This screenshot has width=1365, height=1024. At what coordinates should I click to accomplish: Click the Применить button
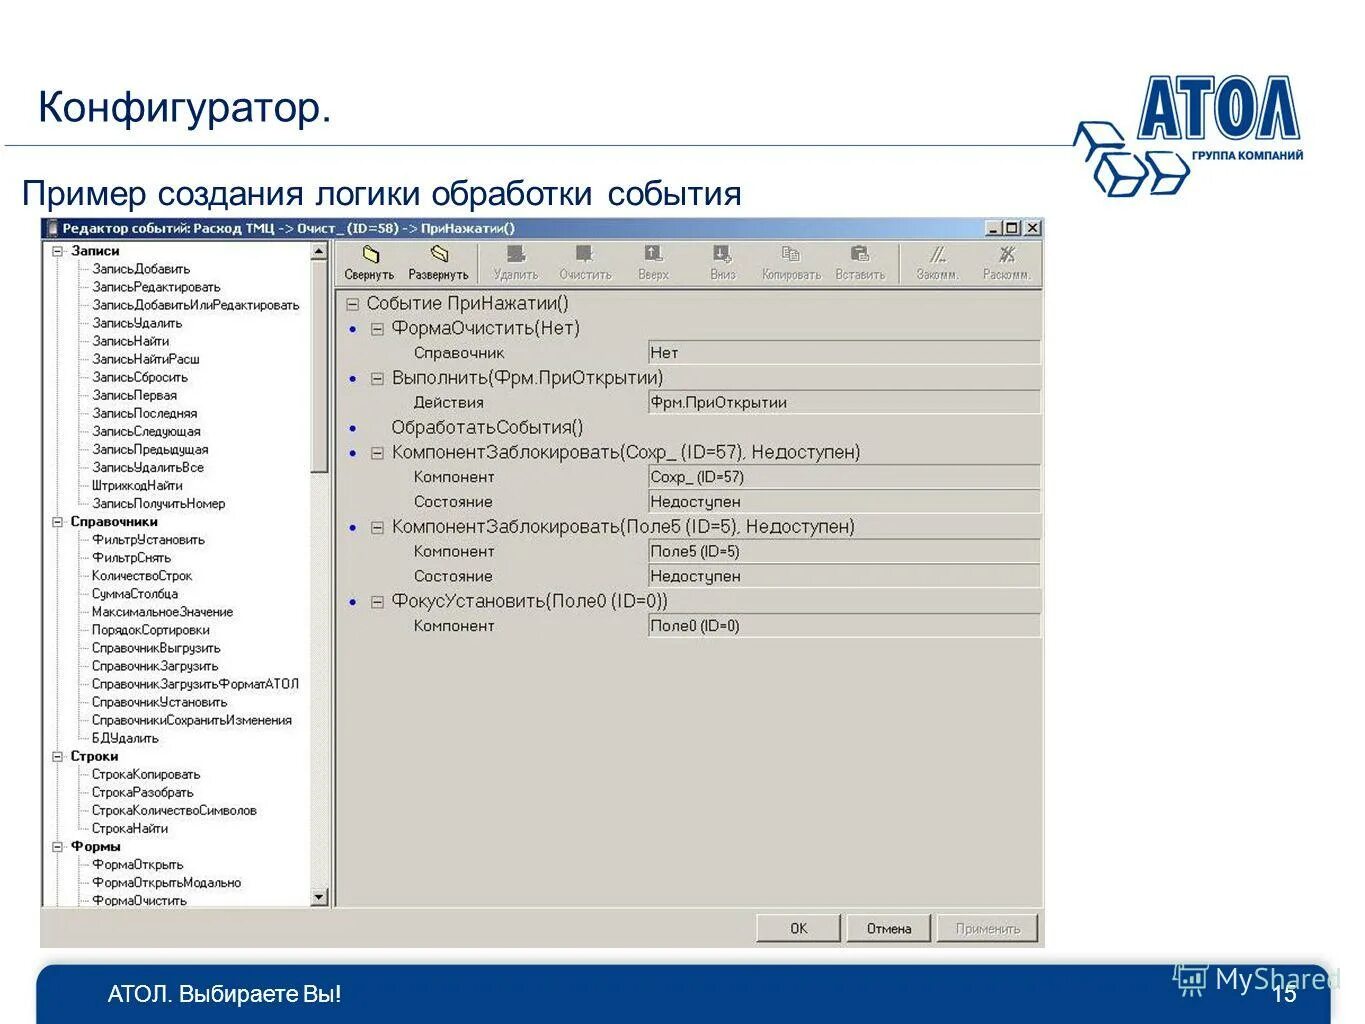(988, 928)
